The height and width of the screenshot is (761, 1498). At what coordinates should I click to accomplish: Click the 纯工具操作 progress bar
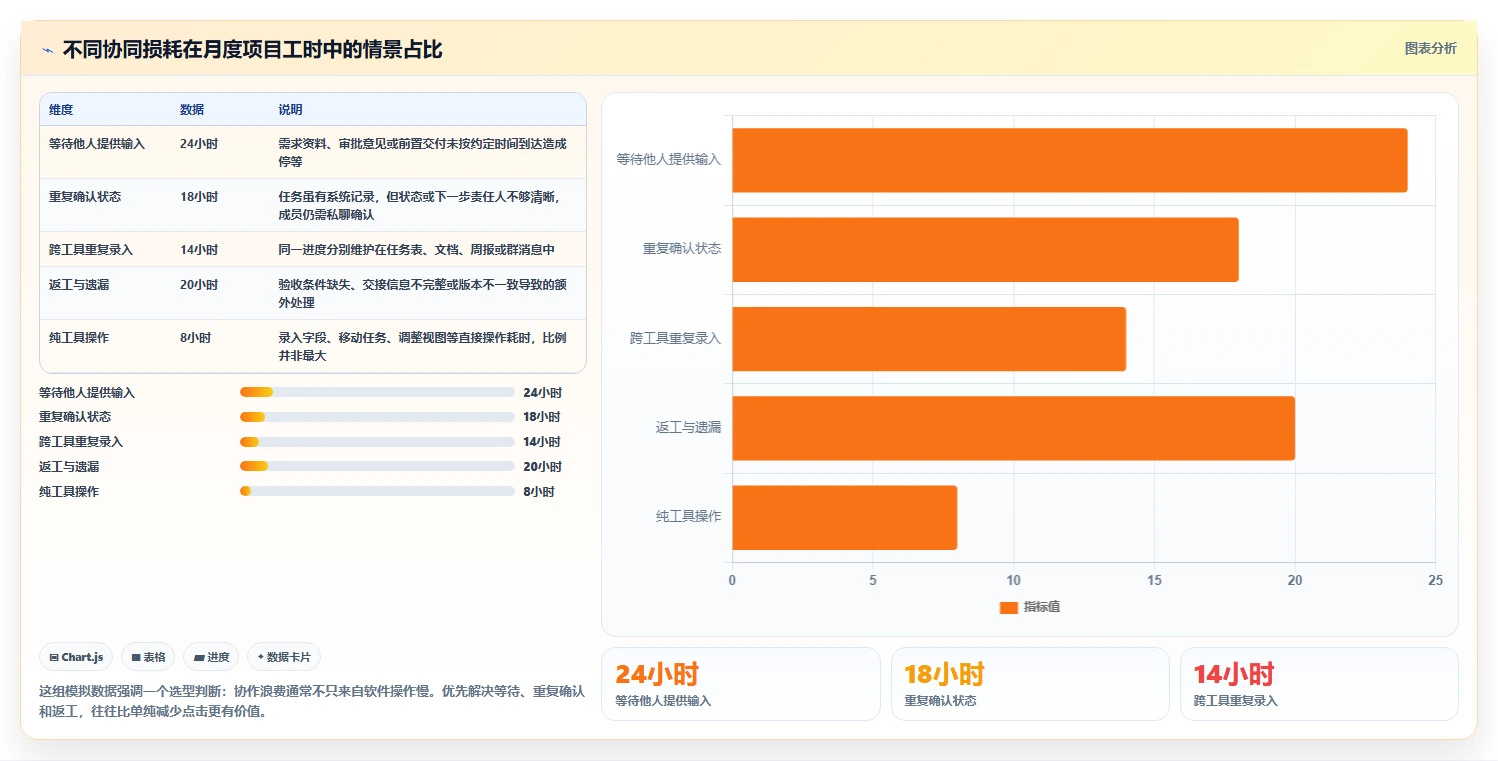[377, 491]
